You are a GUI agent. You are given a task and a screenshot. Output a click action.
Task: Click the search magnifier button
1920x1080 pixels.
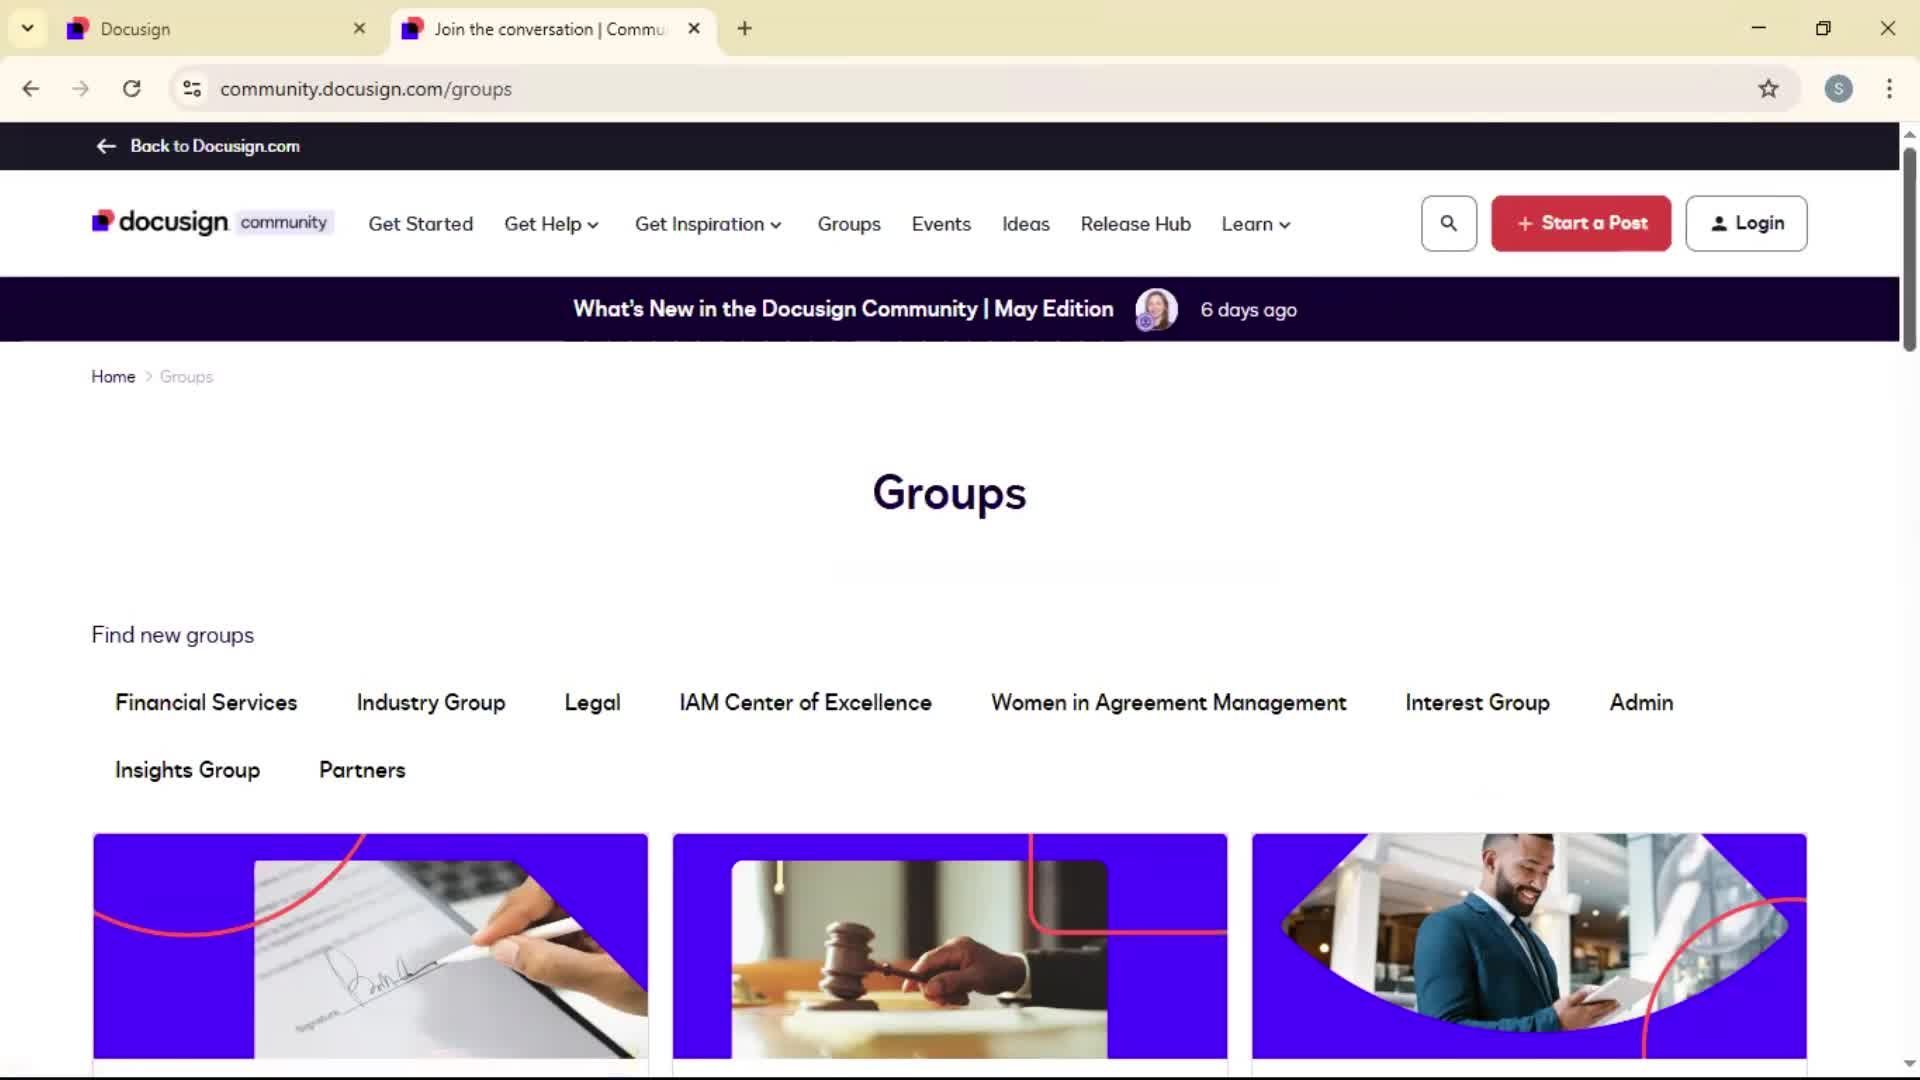click(x=1448, y=223)
